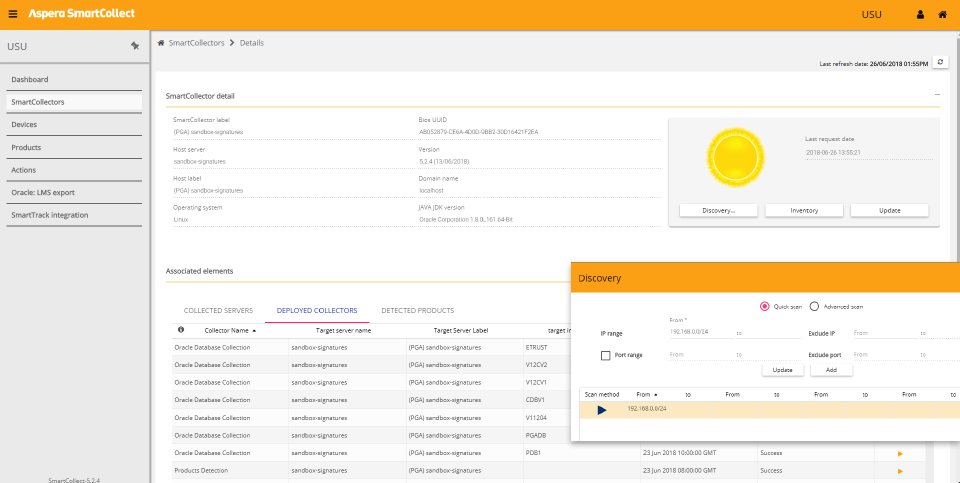Screen dimensions: 960x483
Task: Pin the USU sidebar panel
Action: click(135, 46)
